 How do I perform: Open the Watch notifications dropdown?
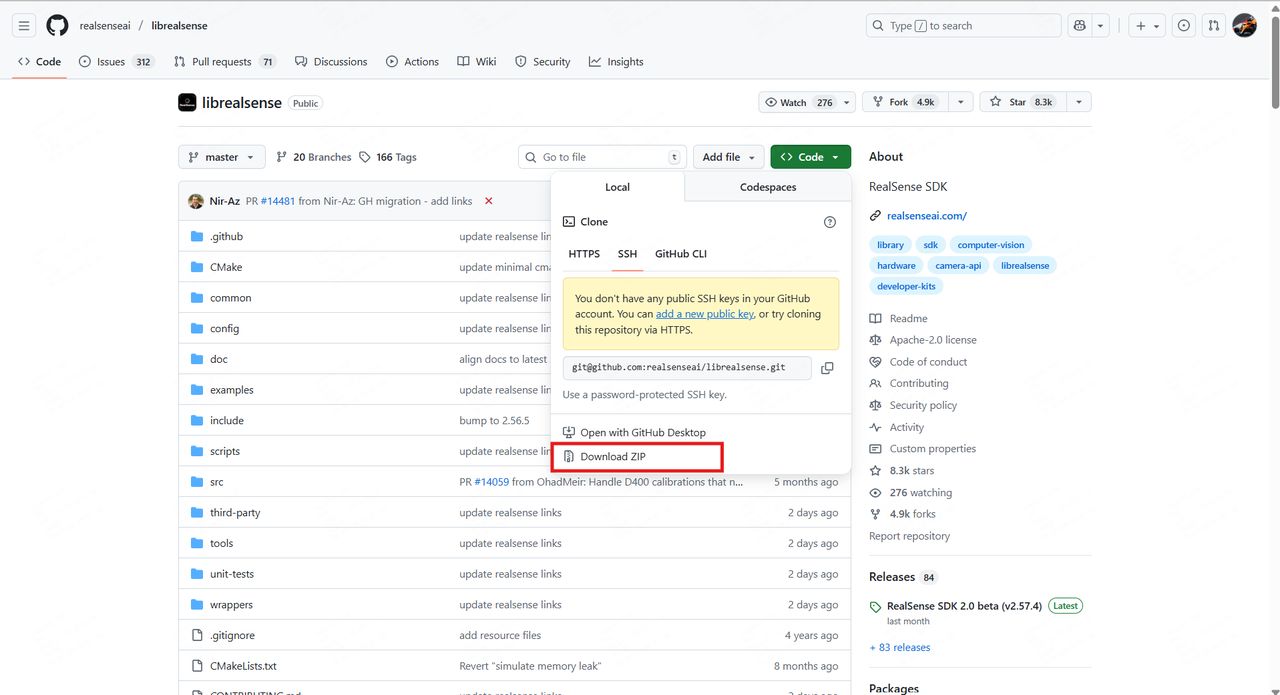[x=807, y=102]
